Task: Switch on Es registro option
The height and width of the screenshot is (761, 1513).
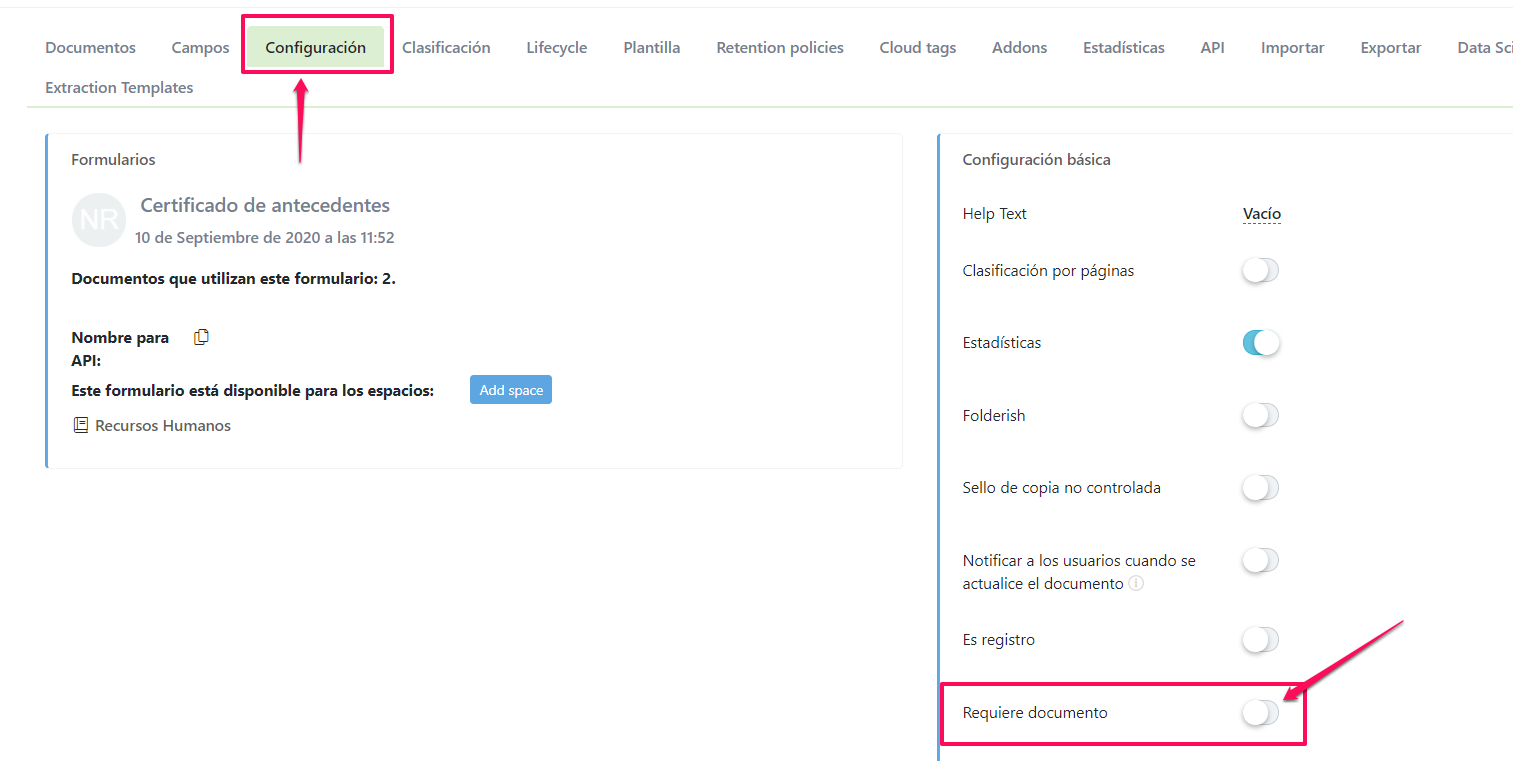Action: pos(1260,640)
